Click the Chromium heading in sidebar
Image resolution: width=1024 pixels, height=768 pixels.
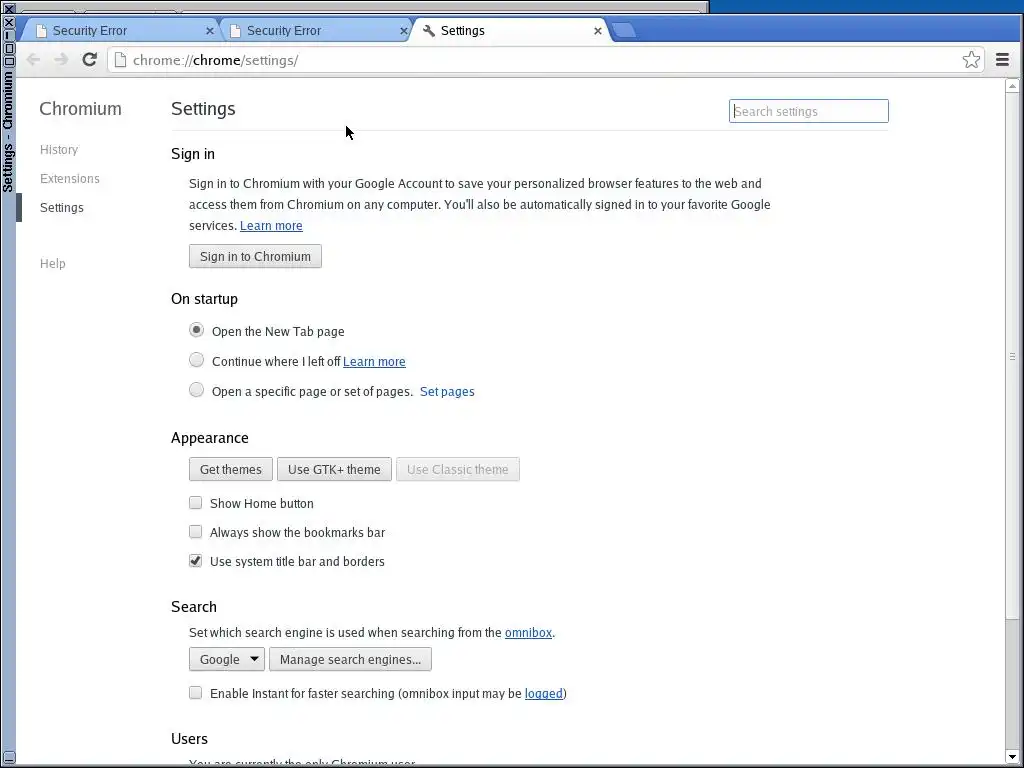(80, 108)
